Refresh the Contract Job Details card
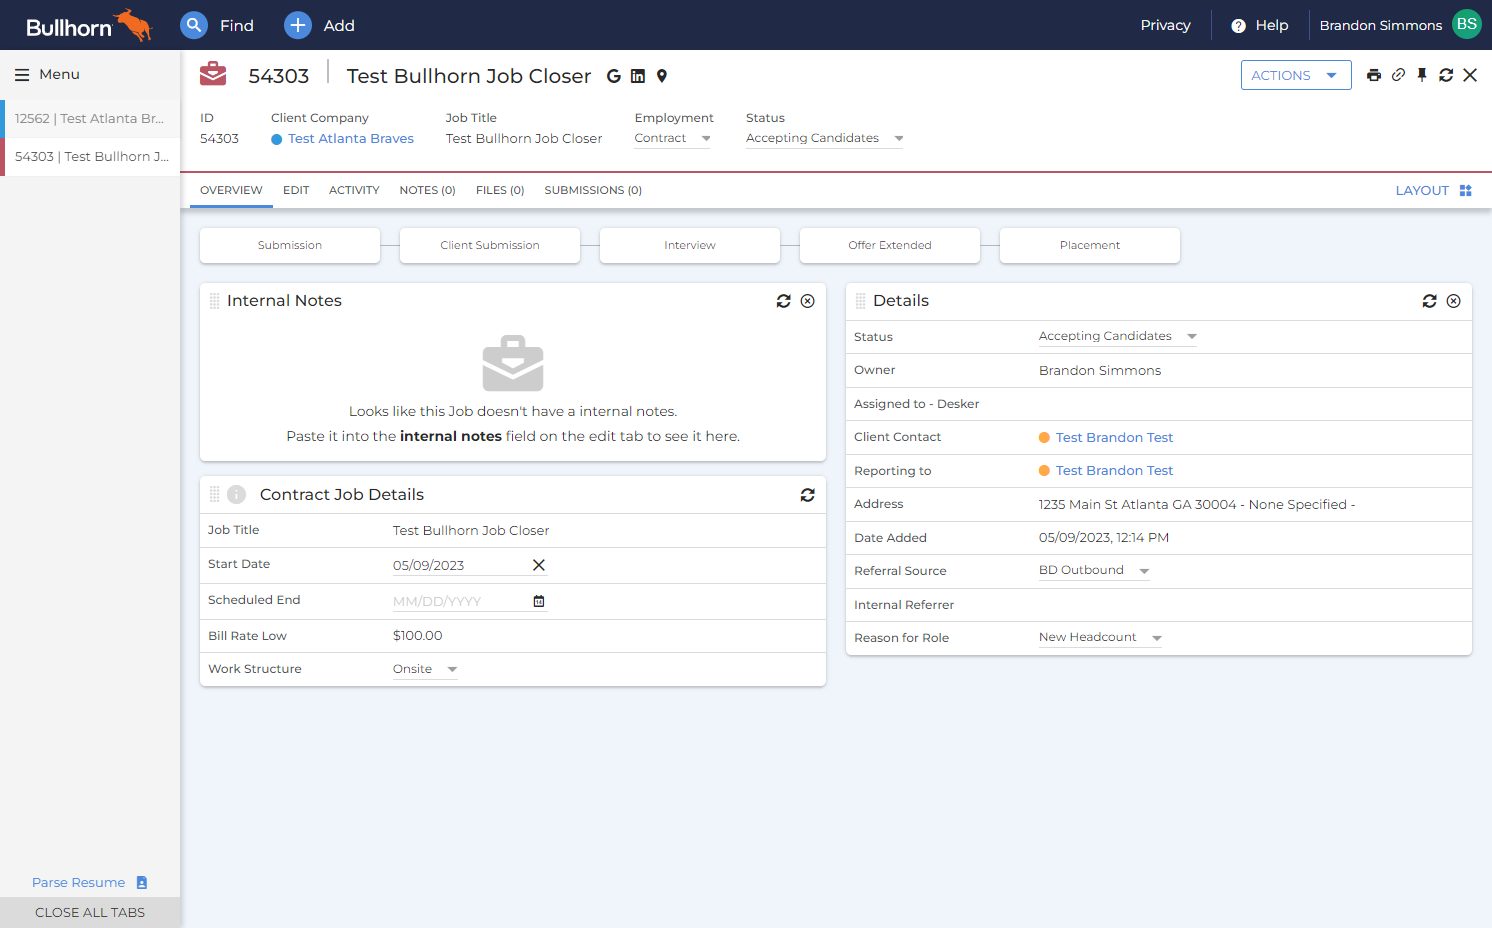Screen dimensions: 1492x928 pos(808,495)
